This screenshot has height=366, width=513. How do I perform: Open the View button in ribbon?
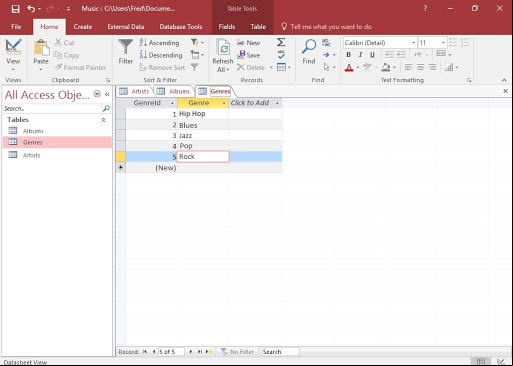13,55
